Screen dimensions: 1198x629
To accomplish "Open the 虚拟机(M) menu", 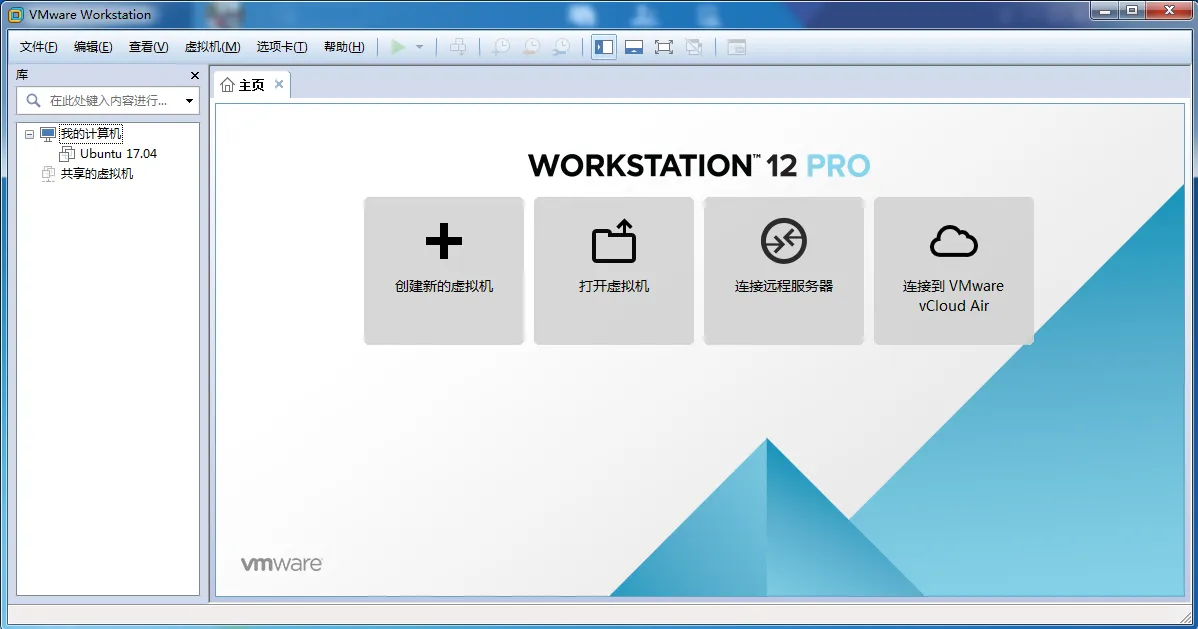I will [x=212, y=47].
